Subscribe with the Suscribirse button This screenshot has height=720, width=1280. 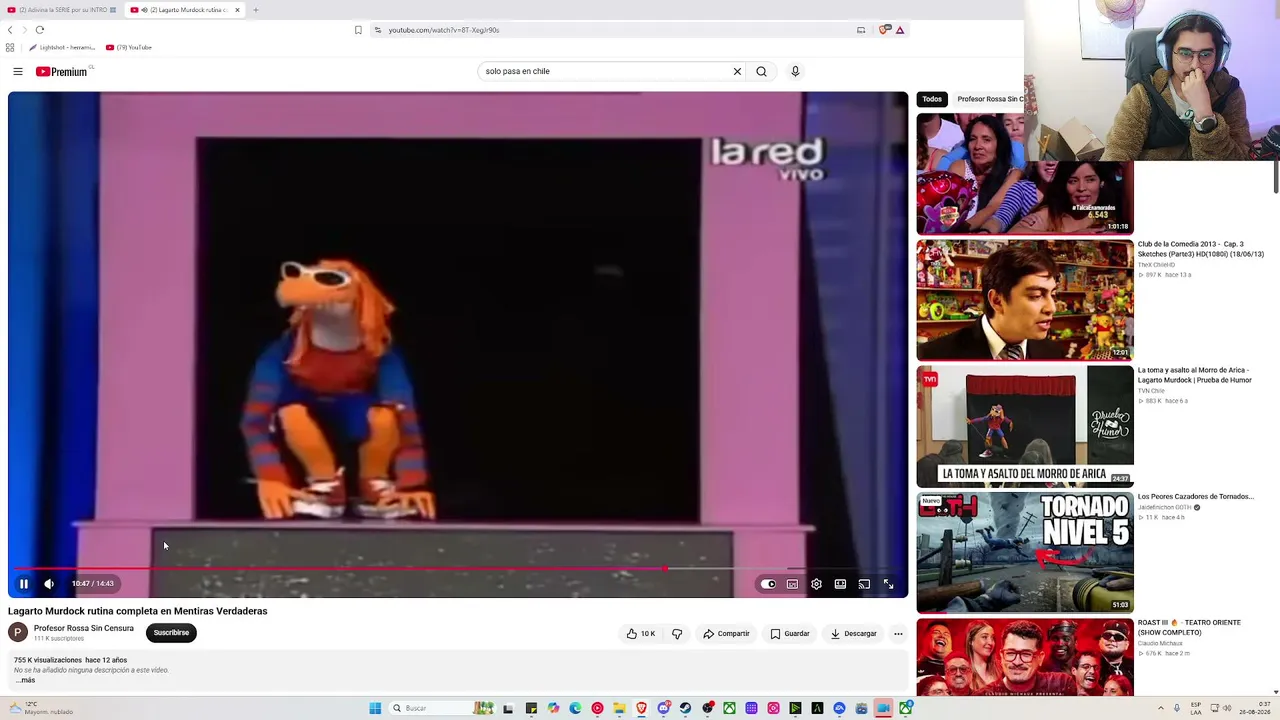coord(171,632)
